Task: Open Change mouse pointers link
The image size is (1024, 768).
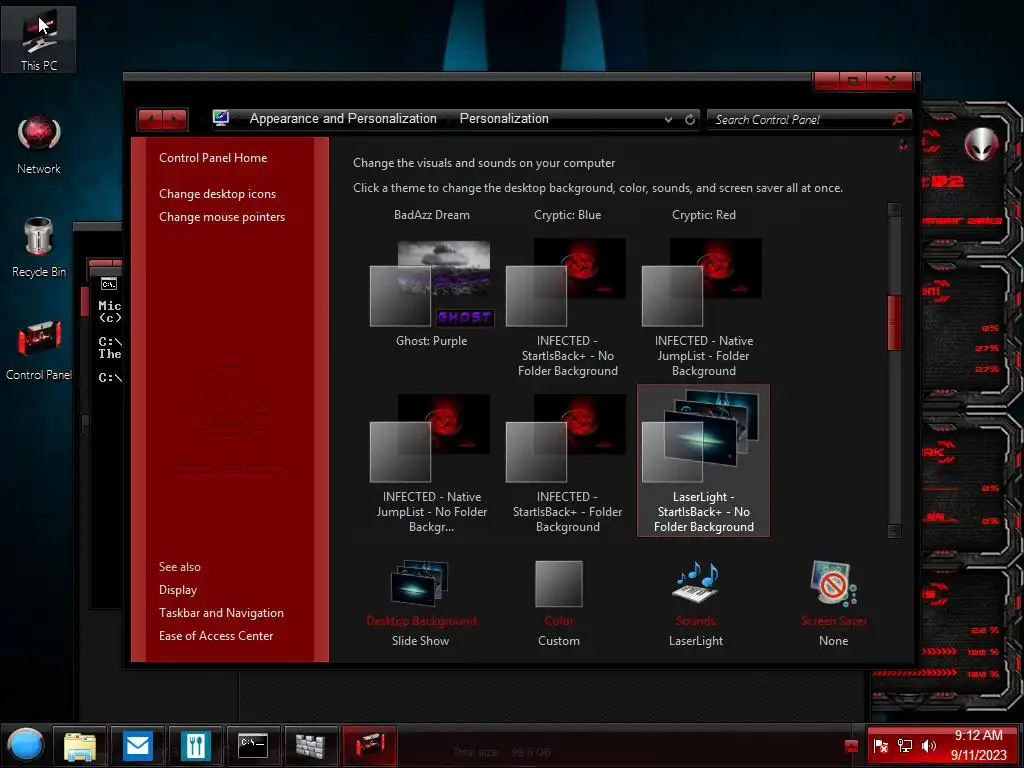Action: (221, 217)
